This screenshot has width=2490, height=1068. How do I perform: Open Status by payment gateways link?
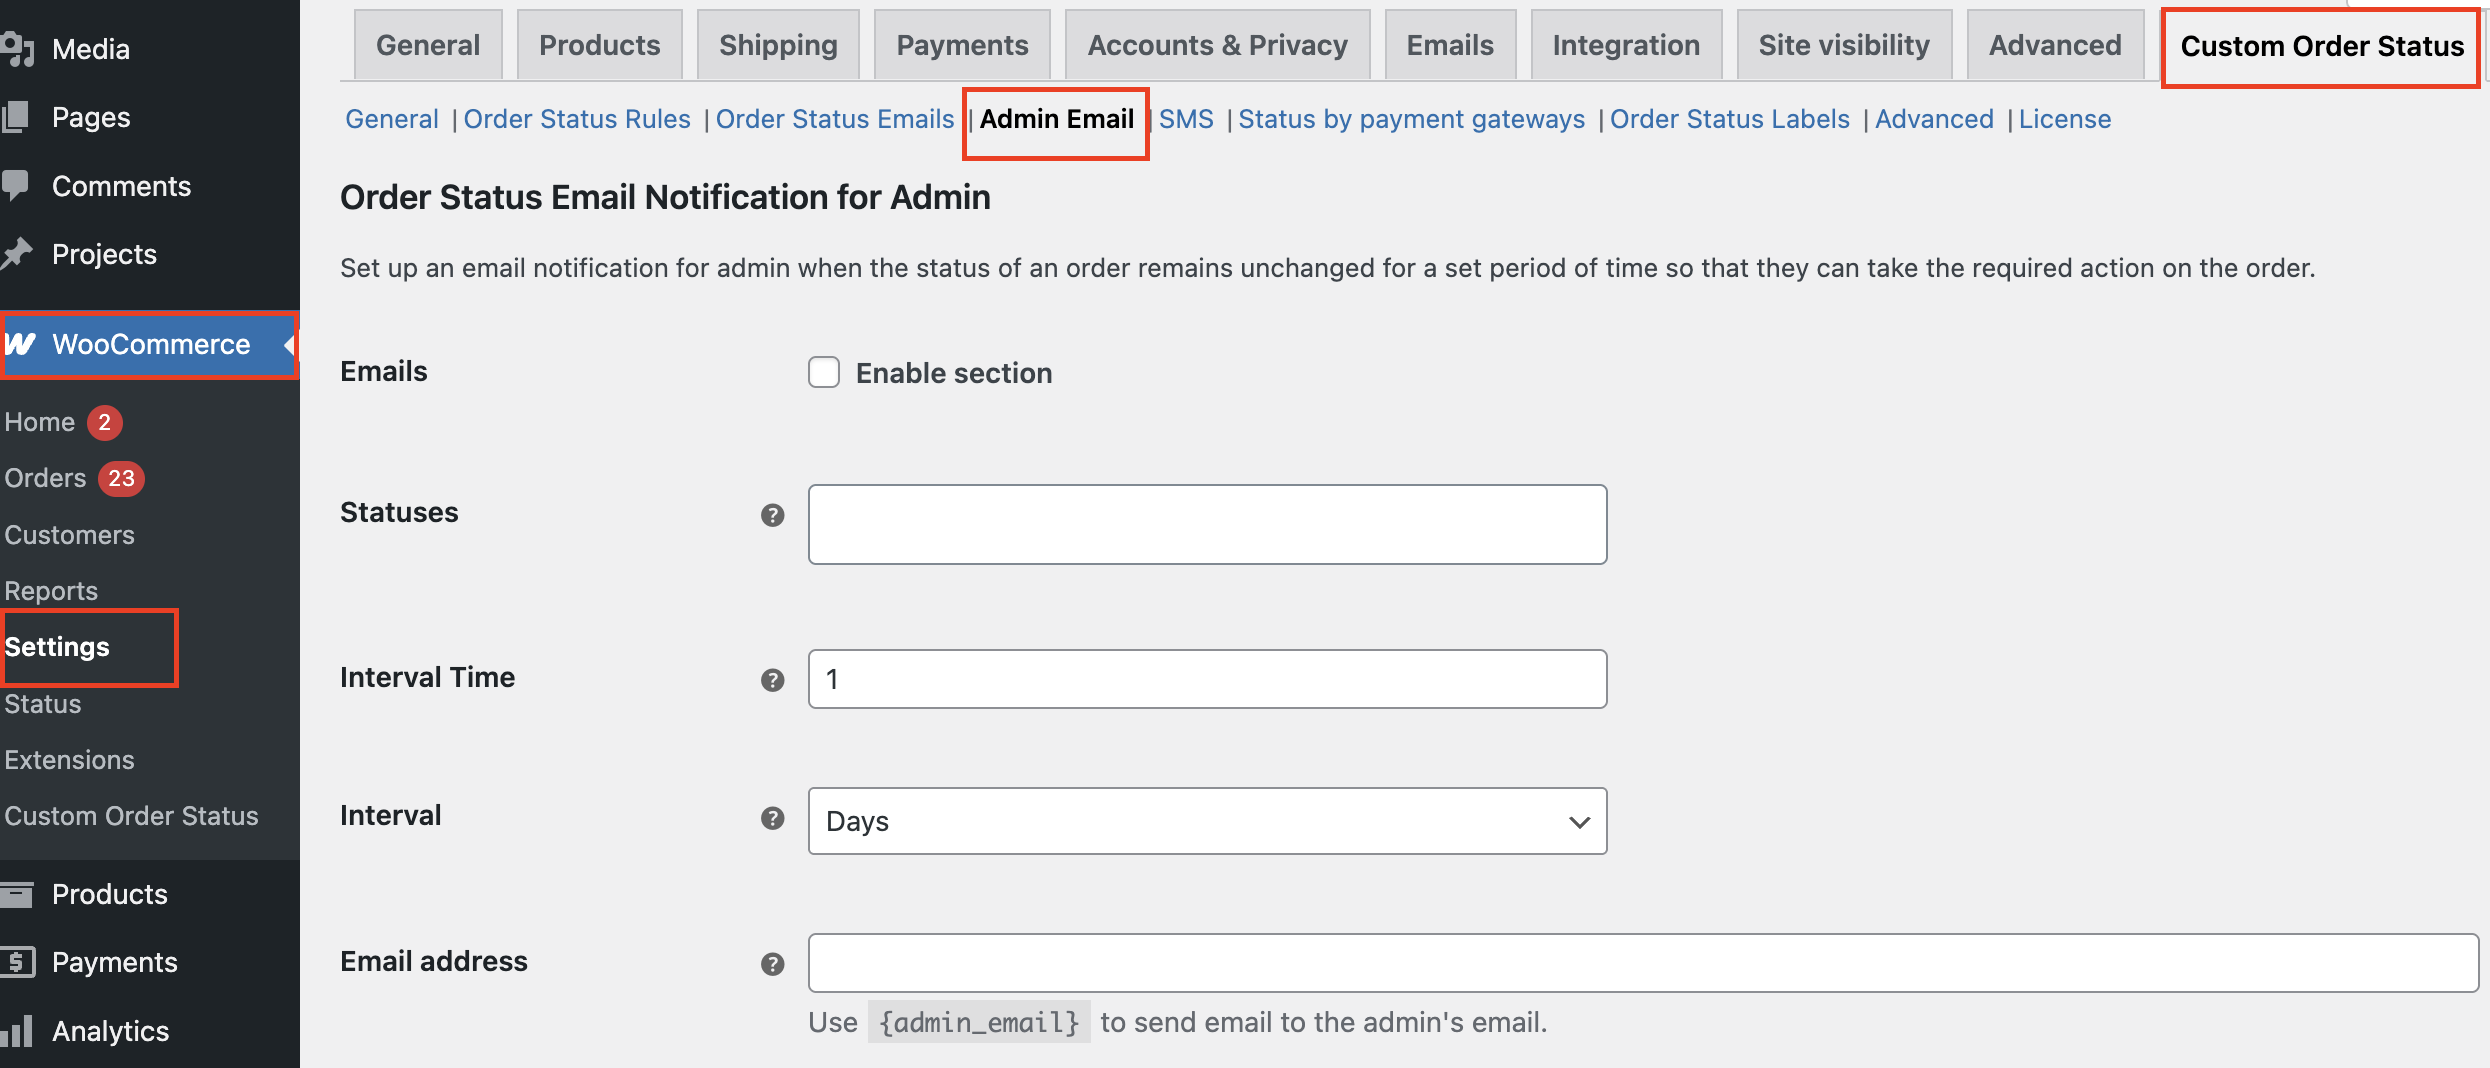[x=1412, y=119]
